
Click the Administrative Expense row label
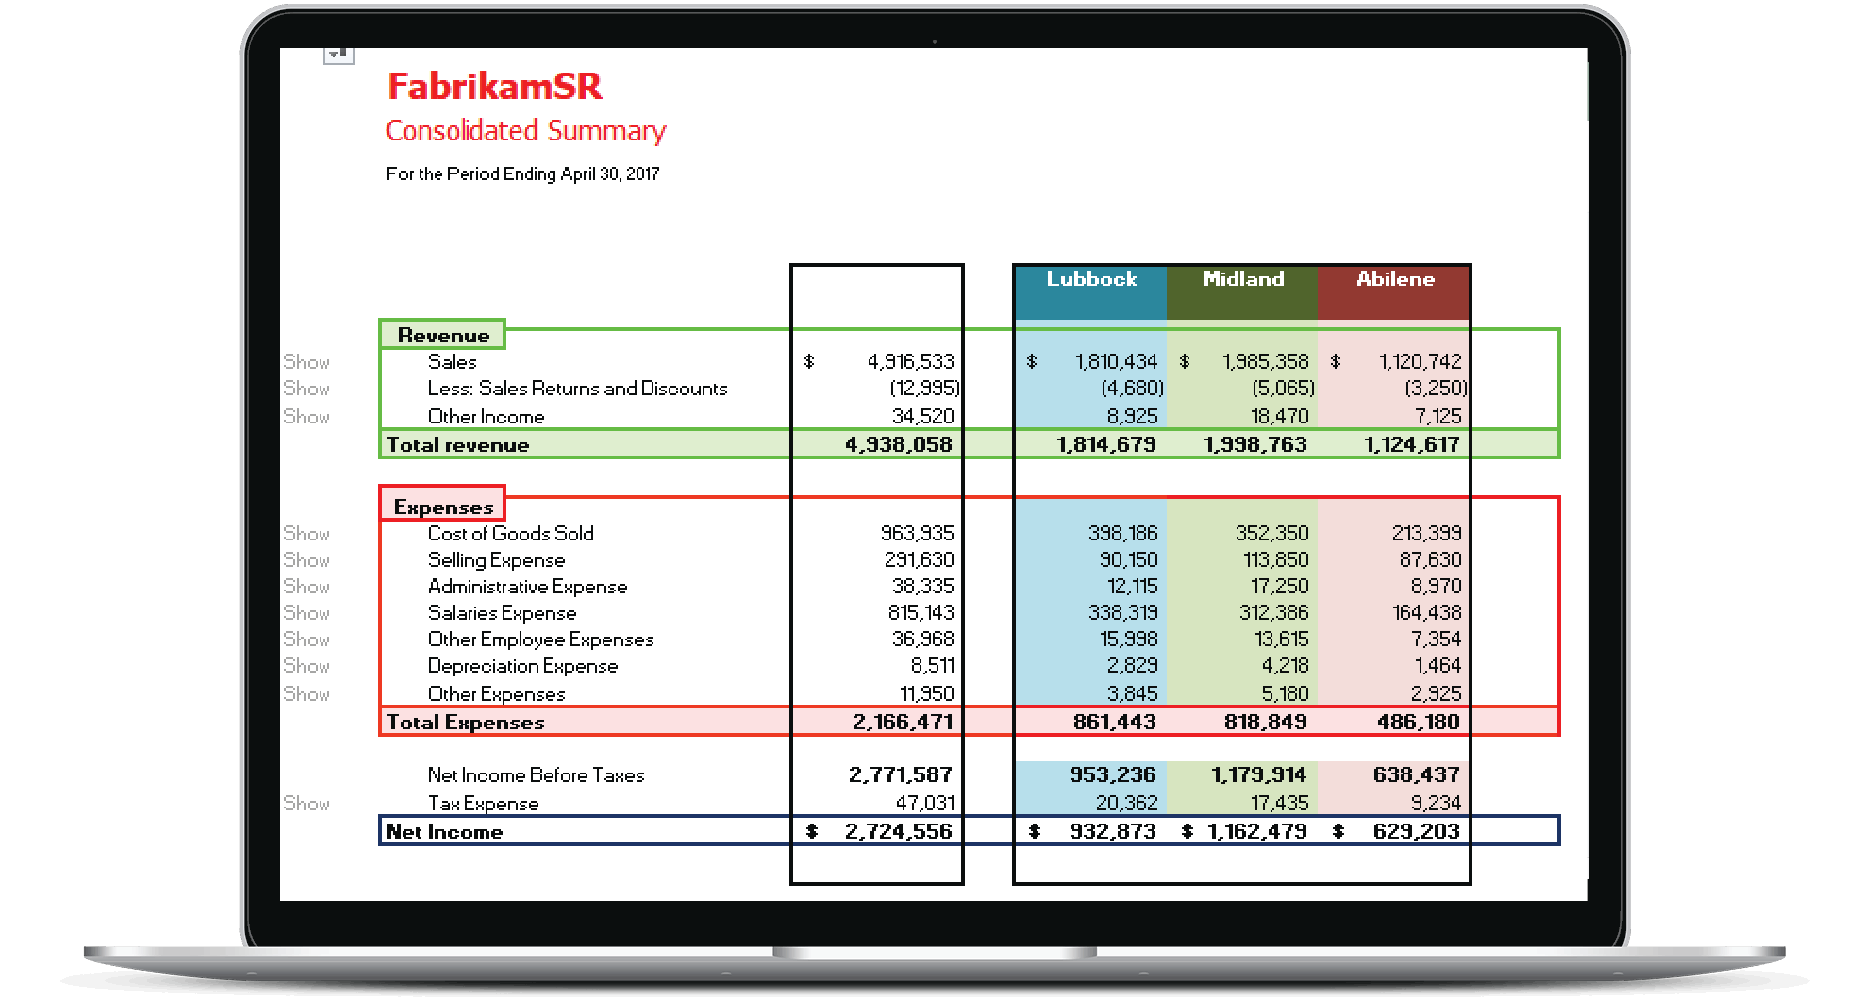[527, 586]
